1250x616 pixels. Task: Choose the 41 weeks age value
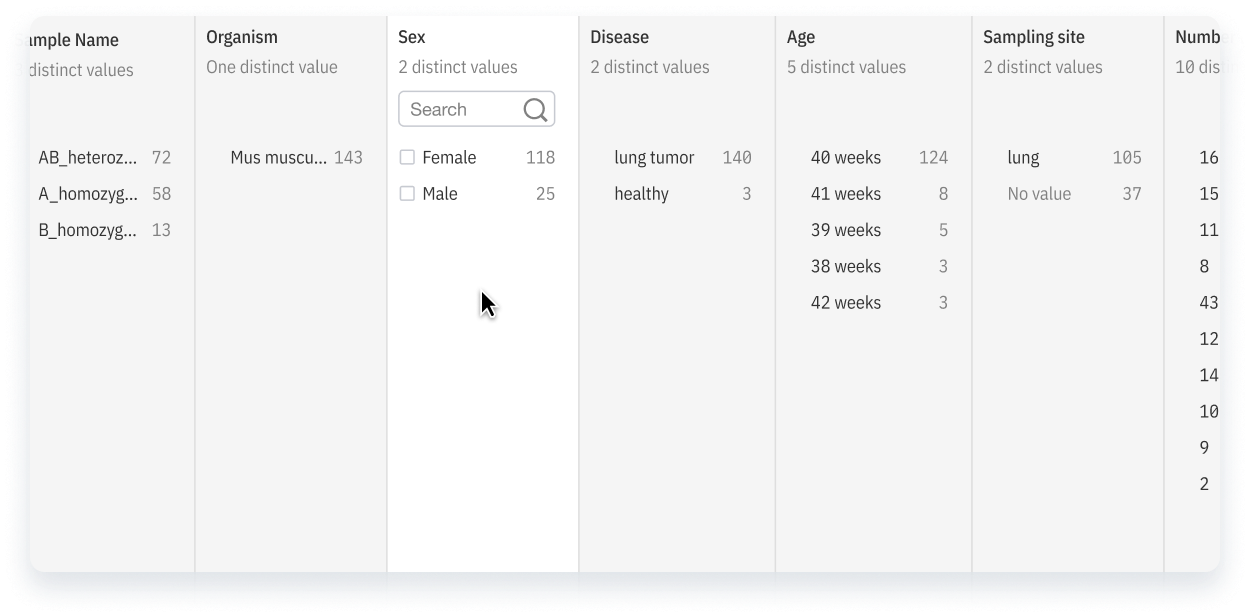(846, 194)
